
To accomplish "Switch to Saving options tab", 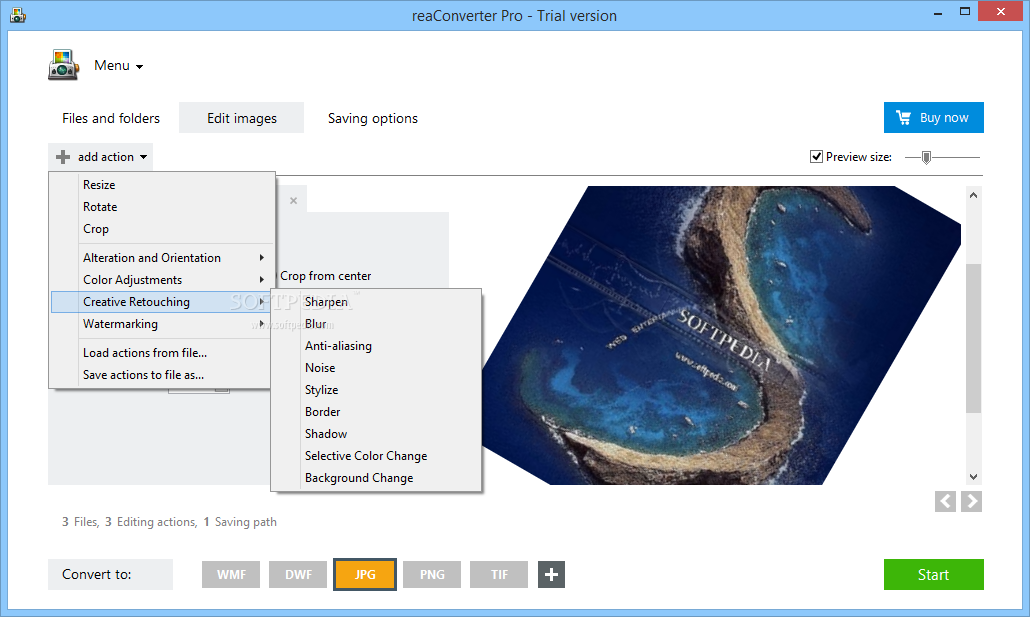I will coord(372,118).
